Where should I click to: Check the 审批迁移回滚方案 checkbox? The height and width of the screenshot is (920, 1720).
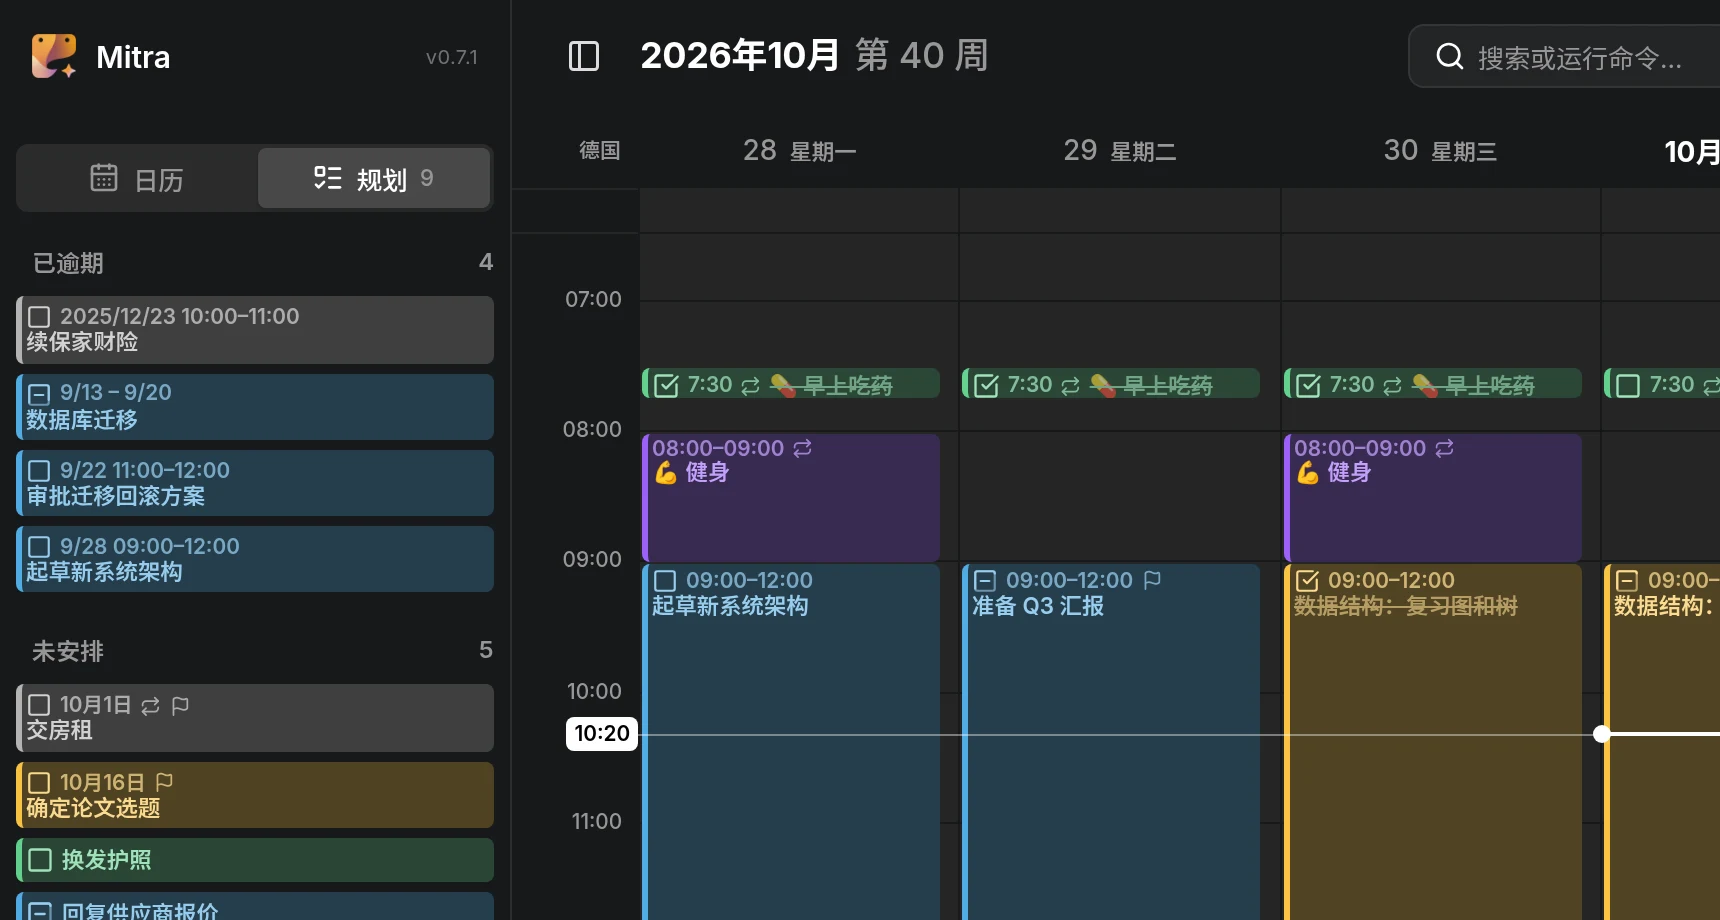(39, 471)
